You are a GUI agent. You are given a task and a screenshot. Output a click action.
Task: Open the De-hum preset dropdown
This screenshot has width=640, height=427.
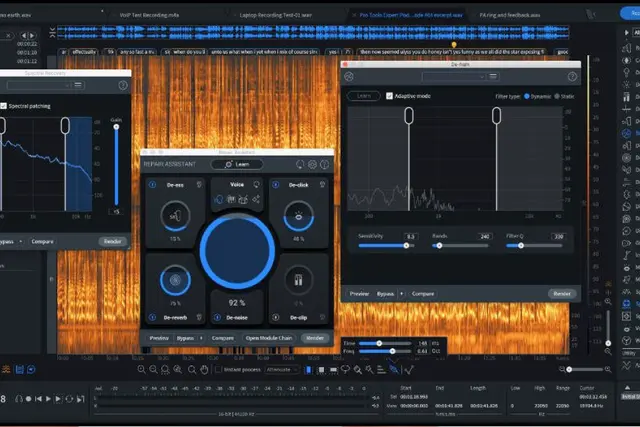pos(454,76)
